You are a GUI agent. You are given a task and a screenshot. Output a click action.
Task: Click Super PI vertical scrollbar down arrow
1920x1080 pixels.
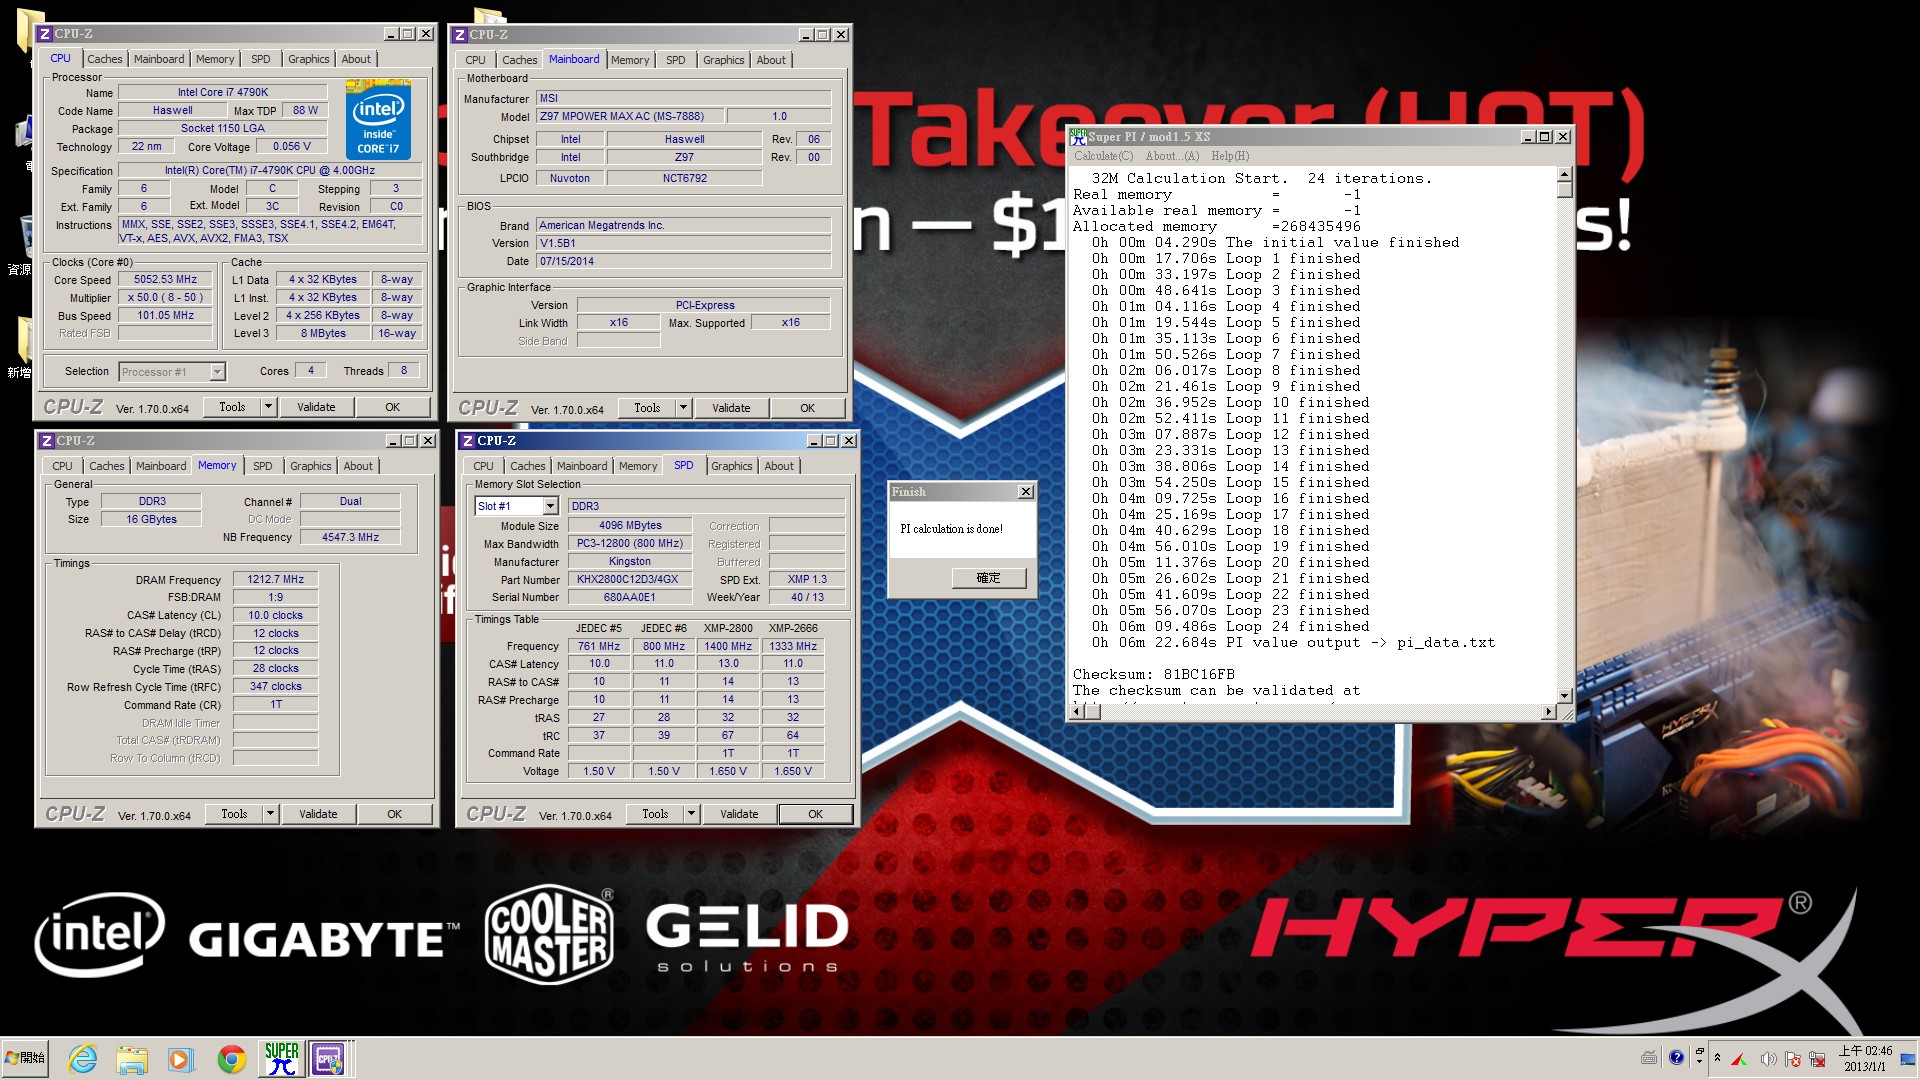pos(1564,696)
